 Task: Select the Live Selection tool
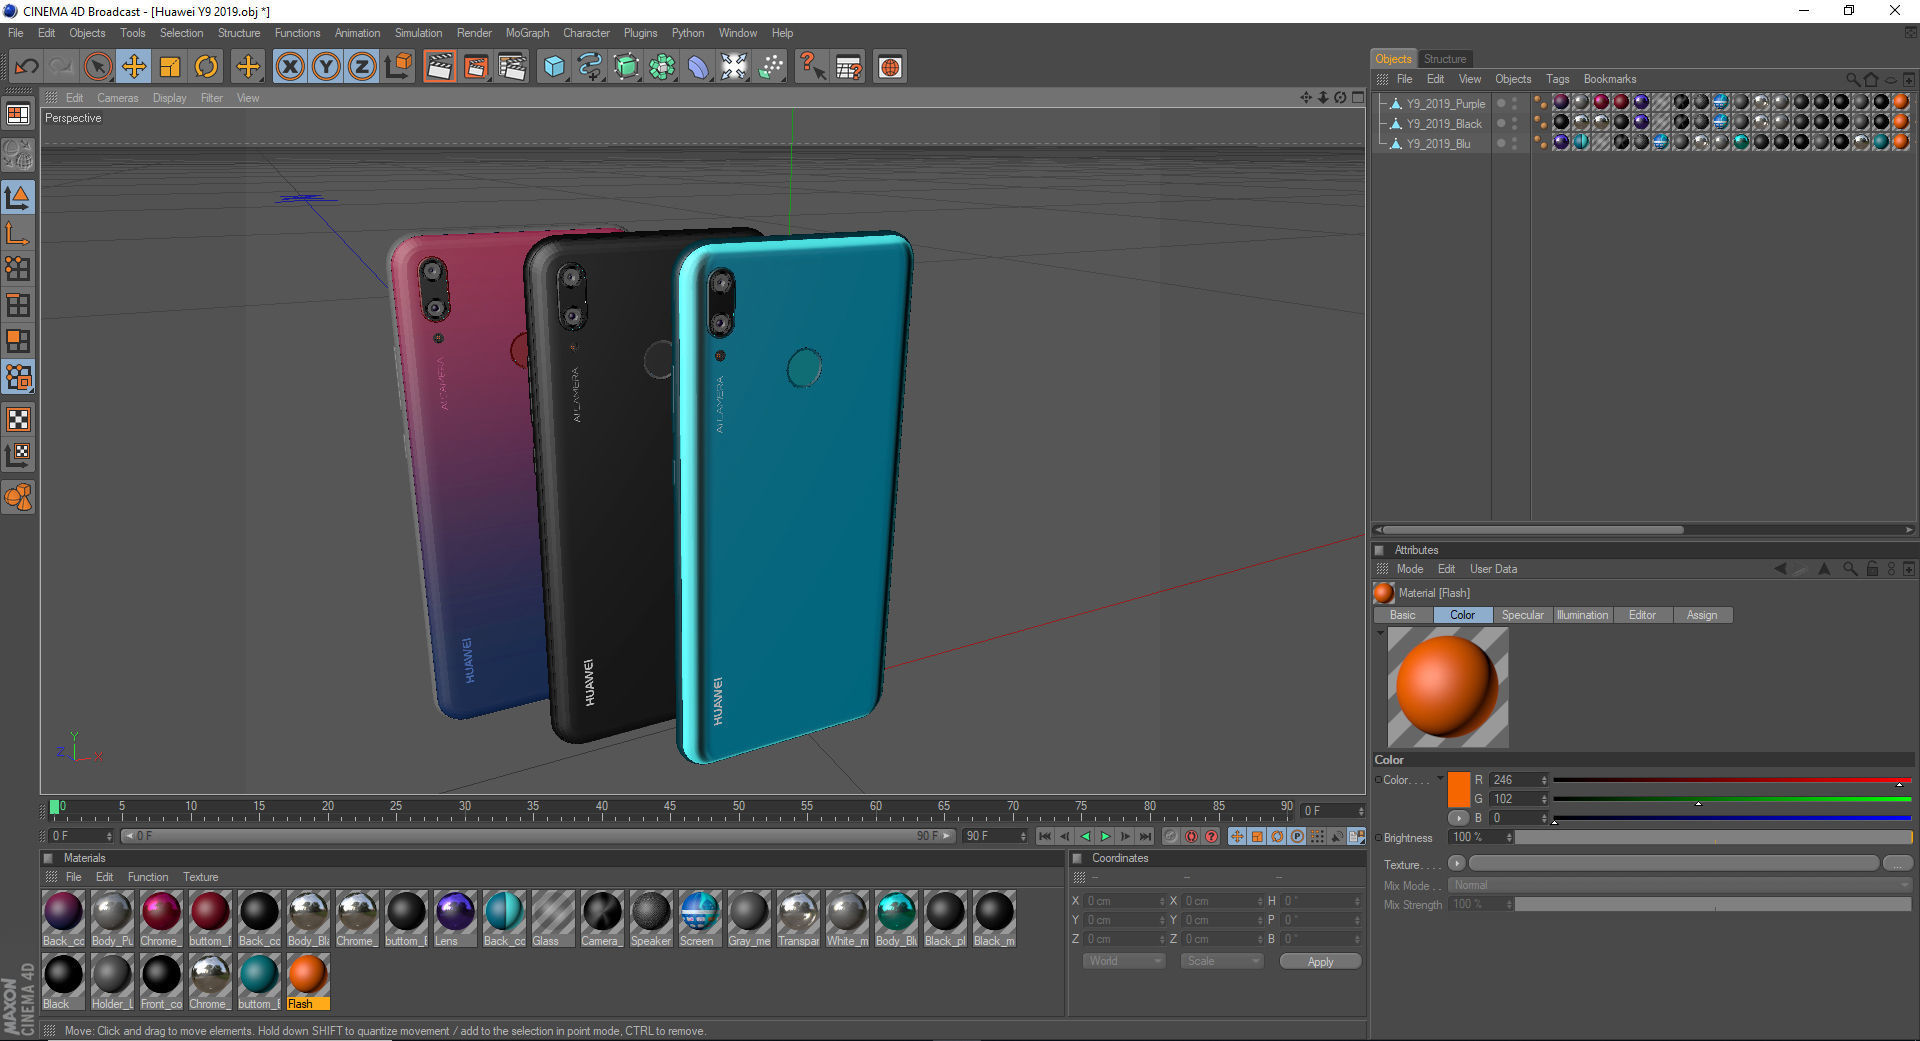(98, 67)
